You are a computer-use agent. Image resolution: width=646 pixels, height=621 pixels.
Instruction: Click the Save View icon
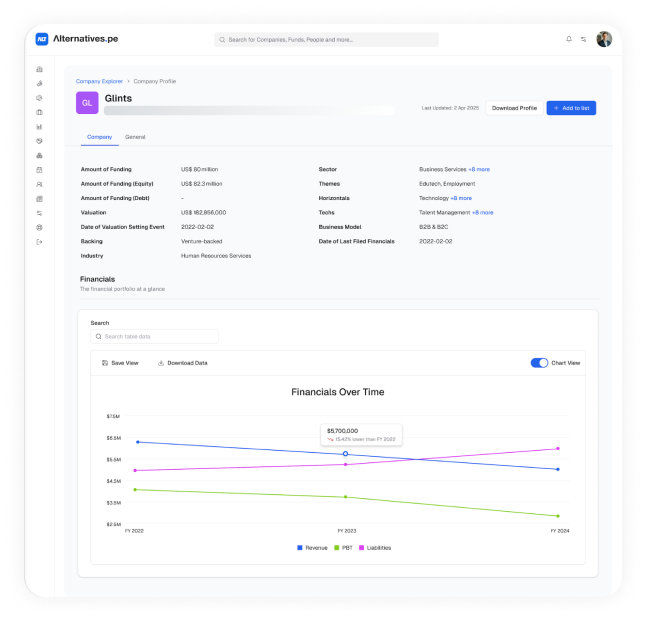point(105,363)
